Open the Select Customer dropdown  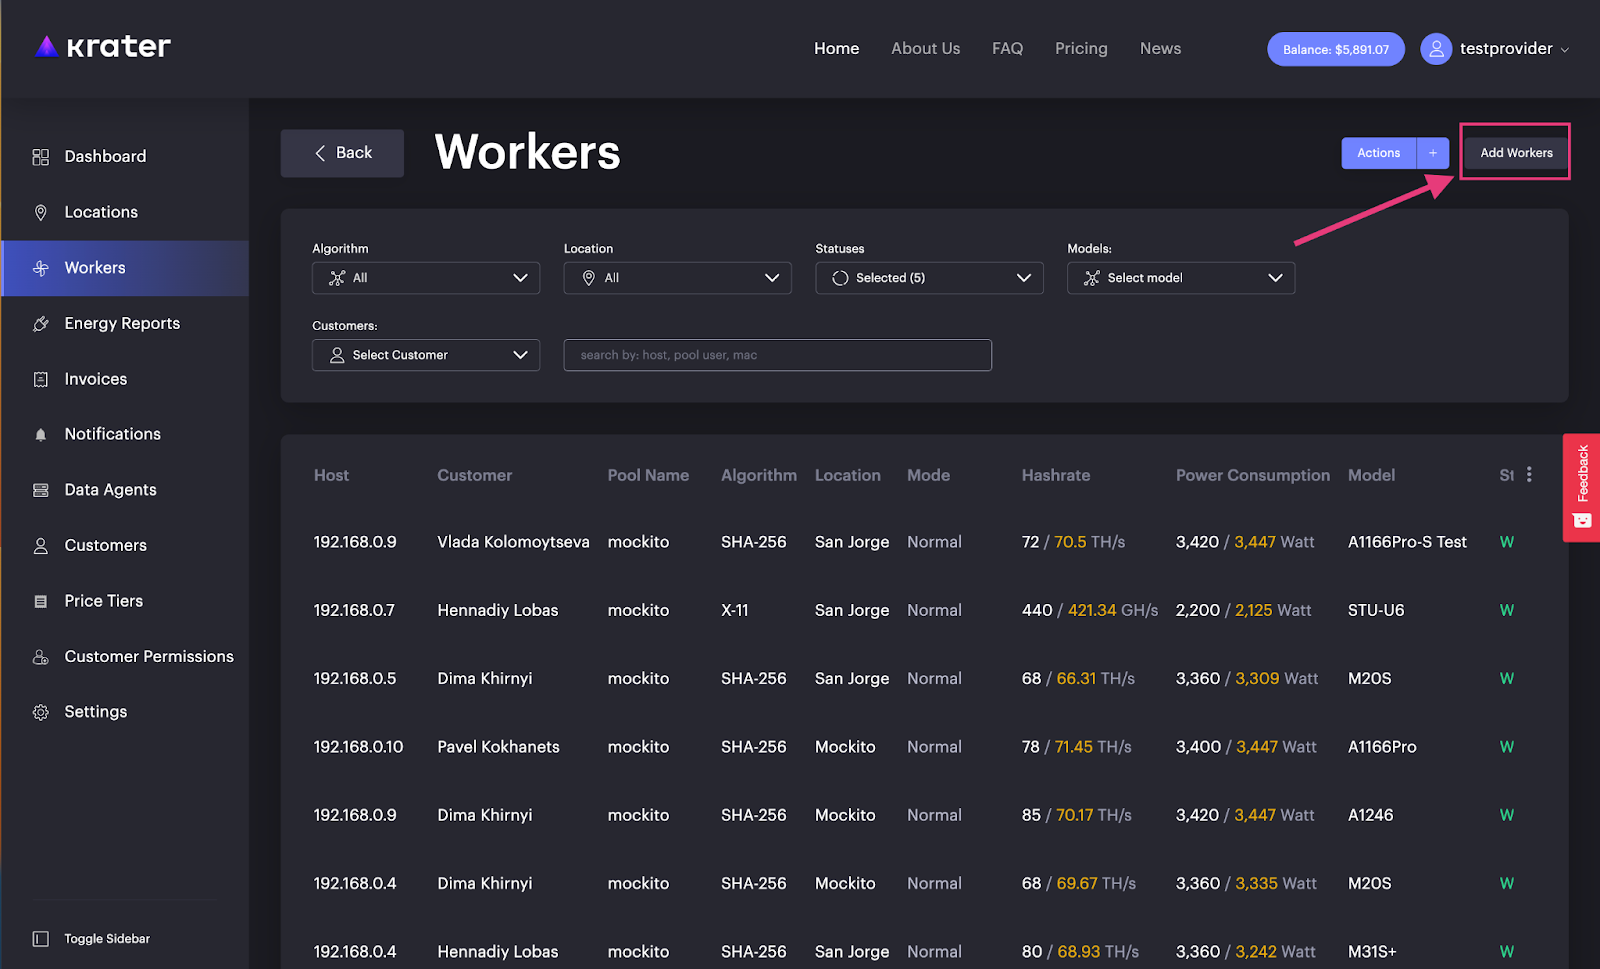[426, 355]
